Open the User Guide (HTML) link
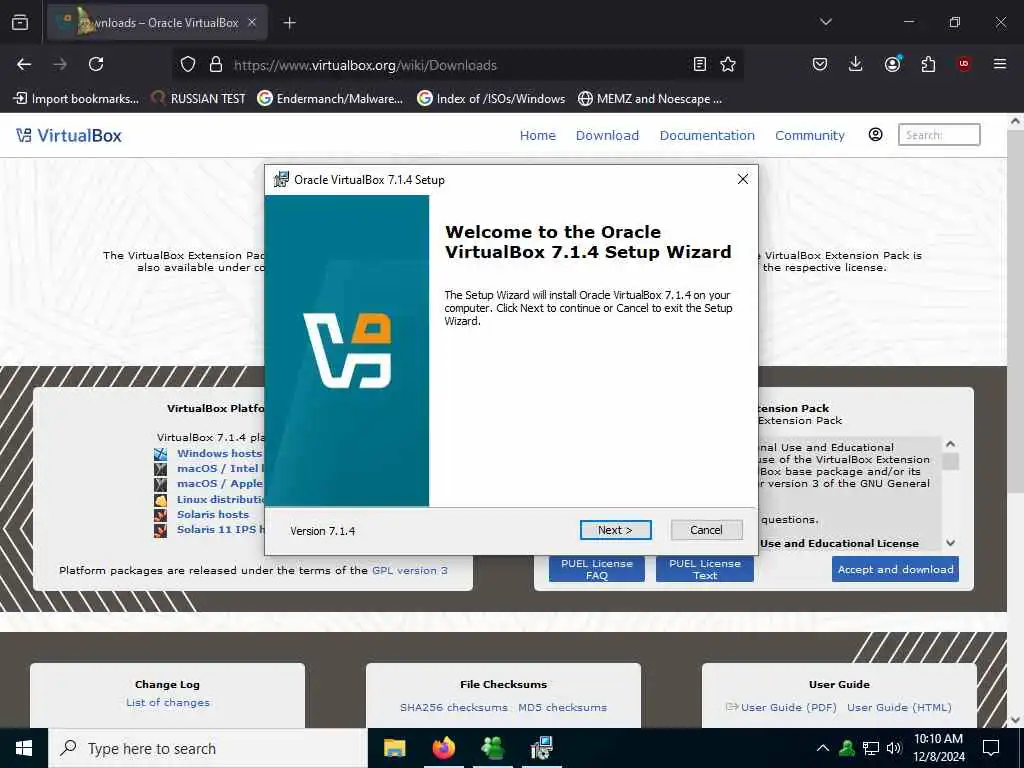 (899, 707)
